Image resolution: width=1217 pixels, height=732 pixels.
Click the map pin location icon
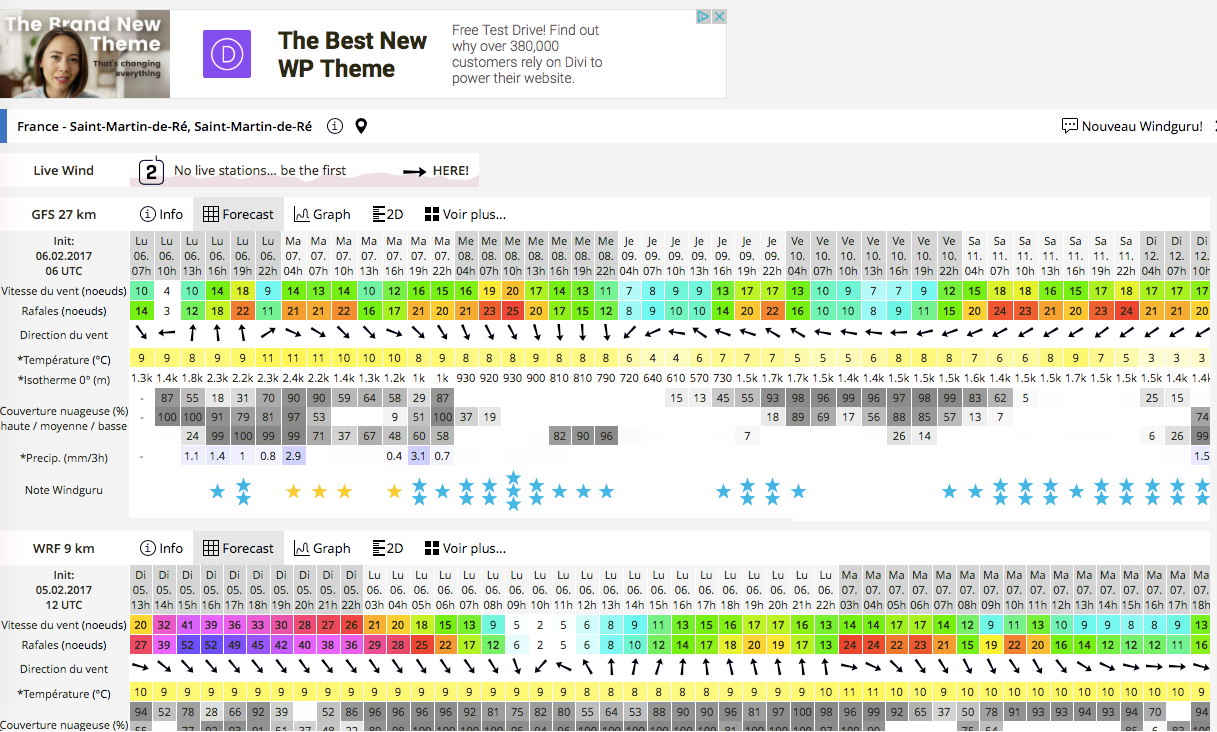(x=361, y=126)
